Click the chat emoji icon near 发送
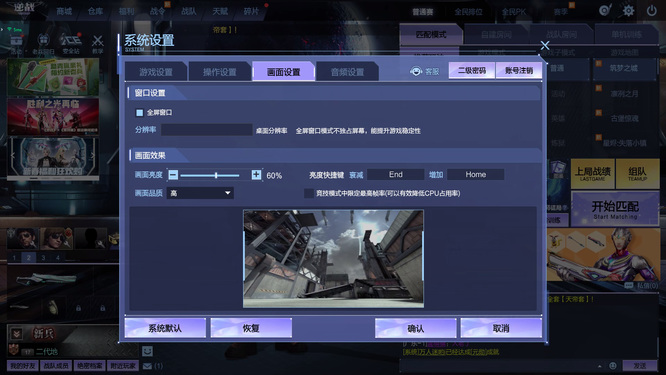Screen dimensions: 666x375 (x=612, y=365)
